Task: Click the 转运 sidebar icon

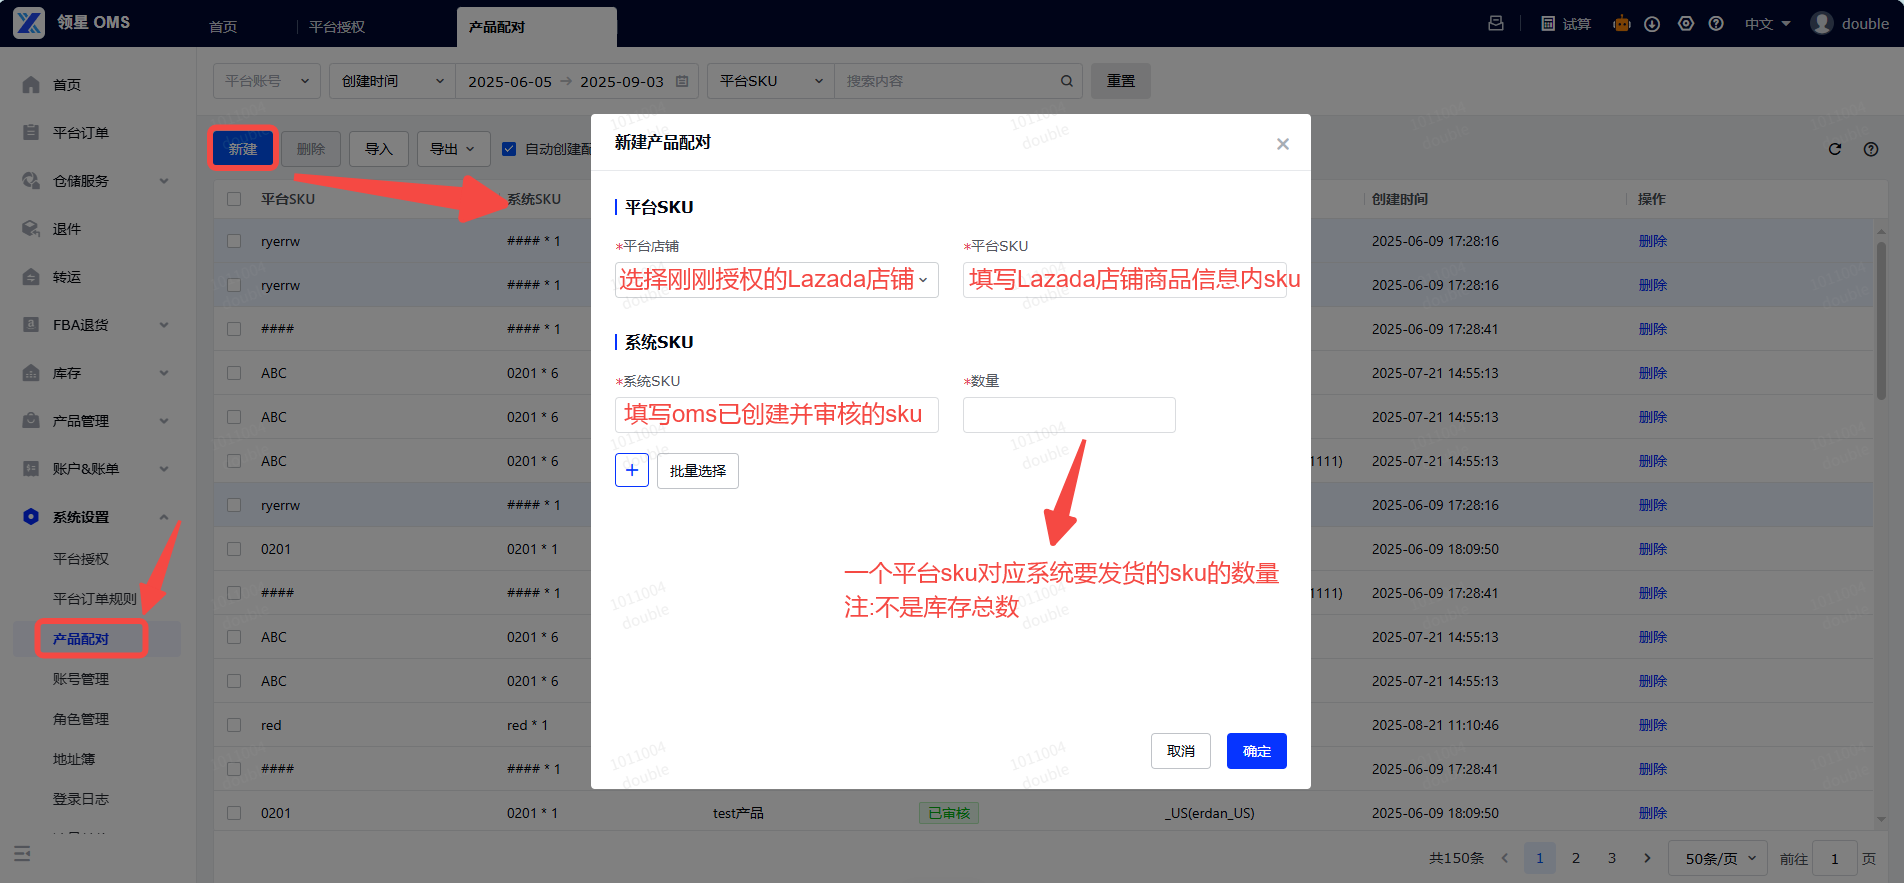Action: (x=31, y=277)
